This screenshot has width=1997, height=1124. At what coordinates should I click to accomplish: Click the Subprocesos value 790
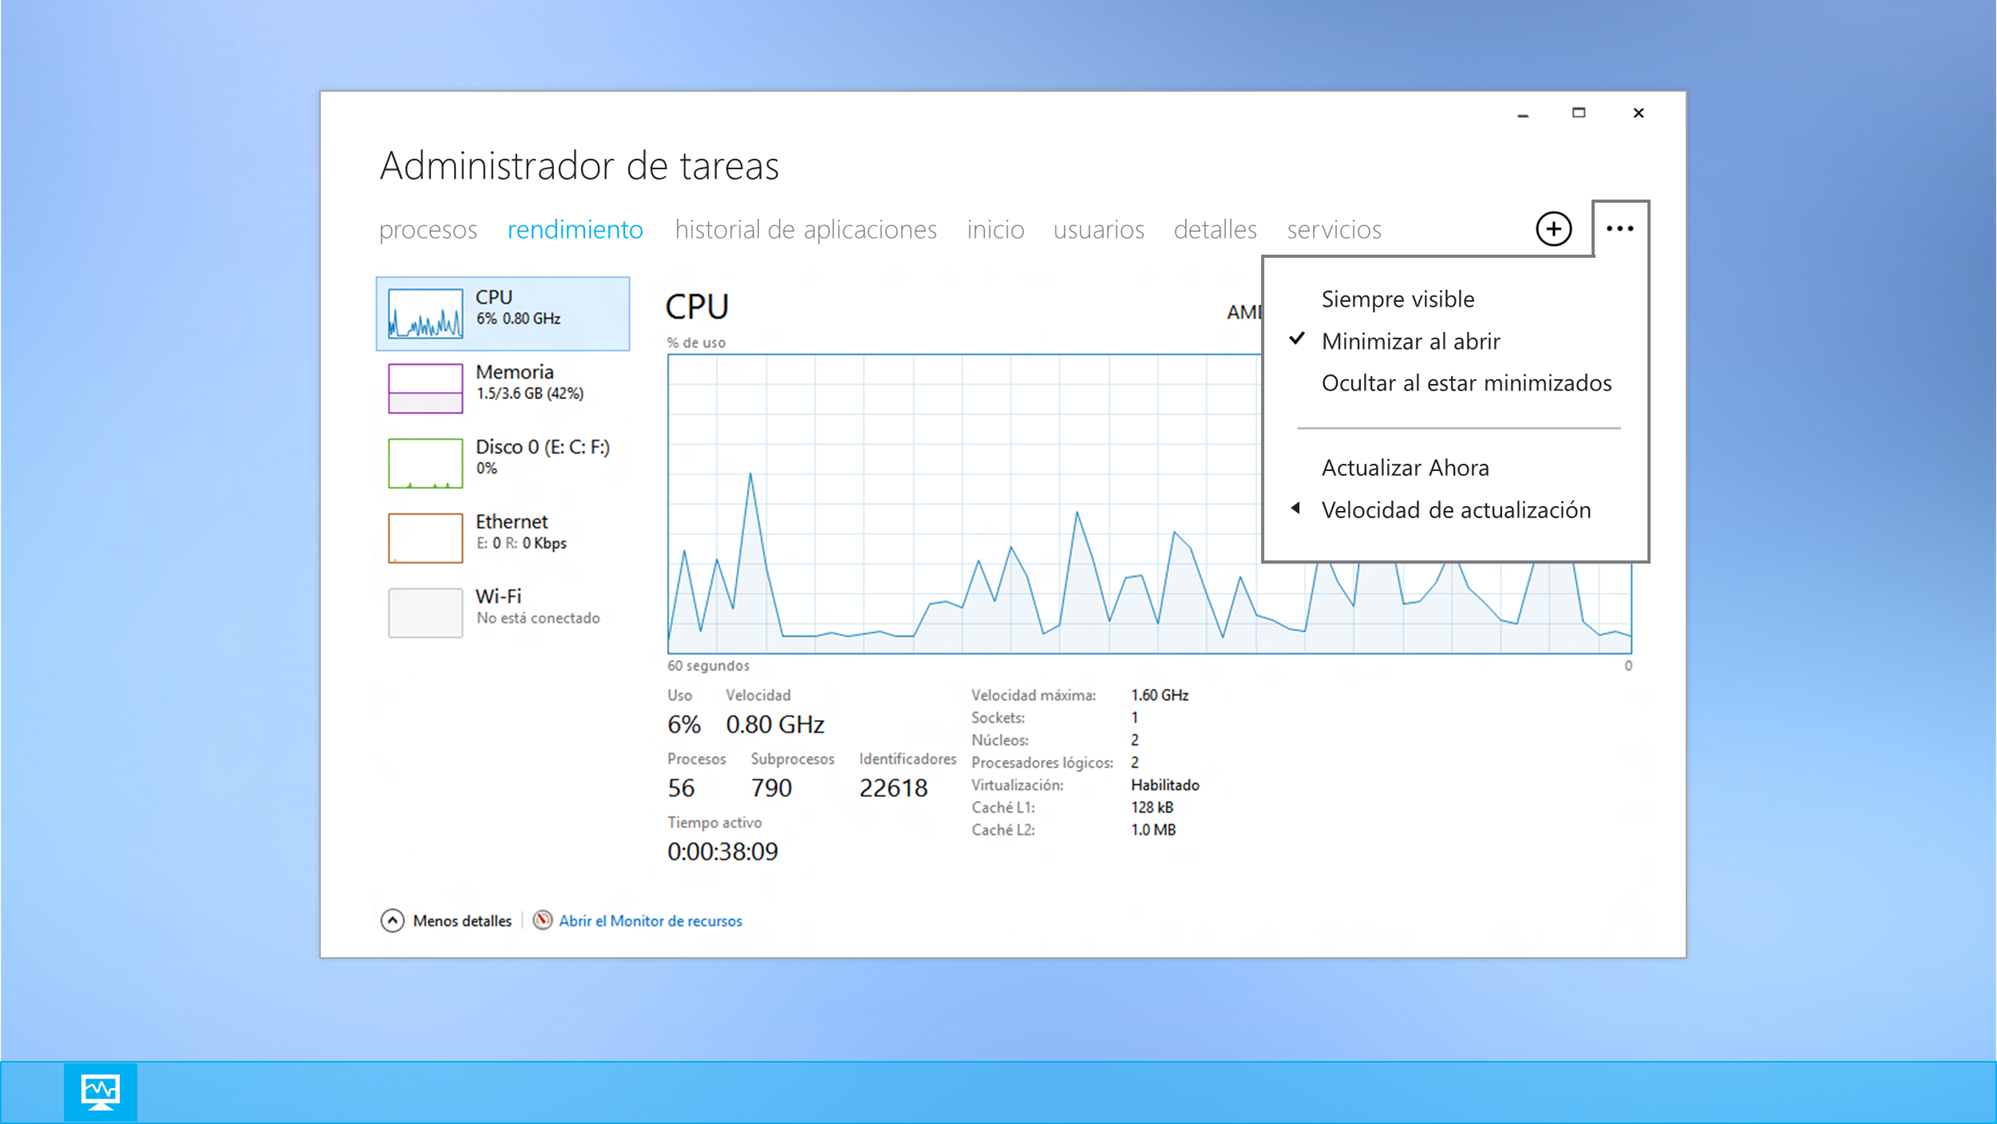pyautogui.click(x=771, y=788)
